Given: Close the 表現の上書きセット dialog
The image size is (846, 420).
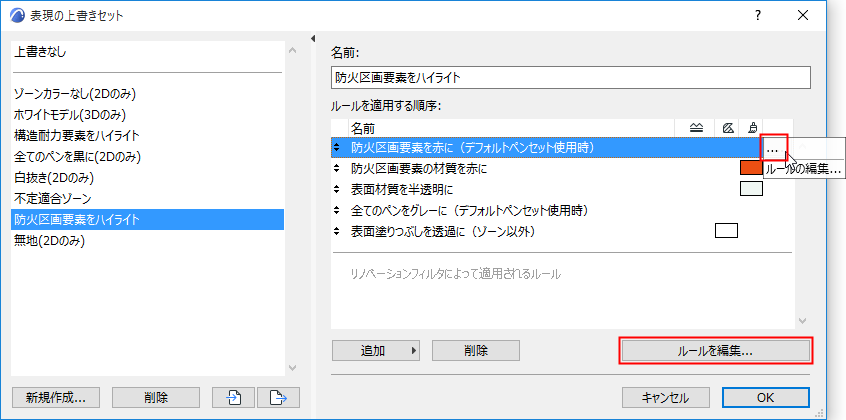Looking at the screenshot, I should point(803,15).
